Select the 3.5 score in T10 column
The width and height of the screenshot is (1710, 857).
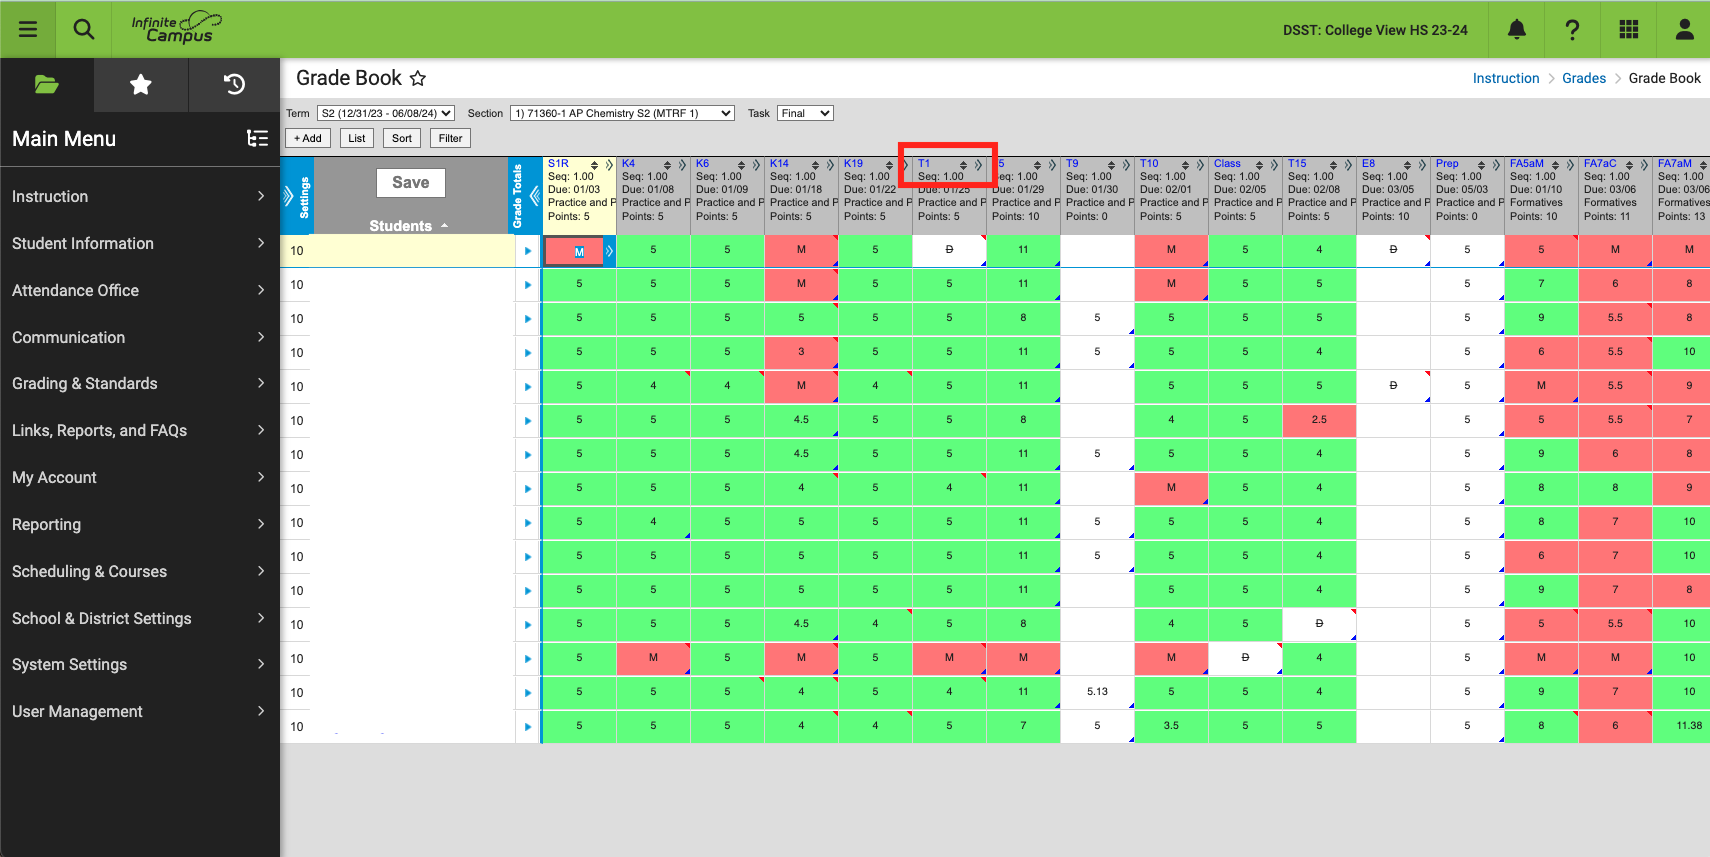(1171, 726)
